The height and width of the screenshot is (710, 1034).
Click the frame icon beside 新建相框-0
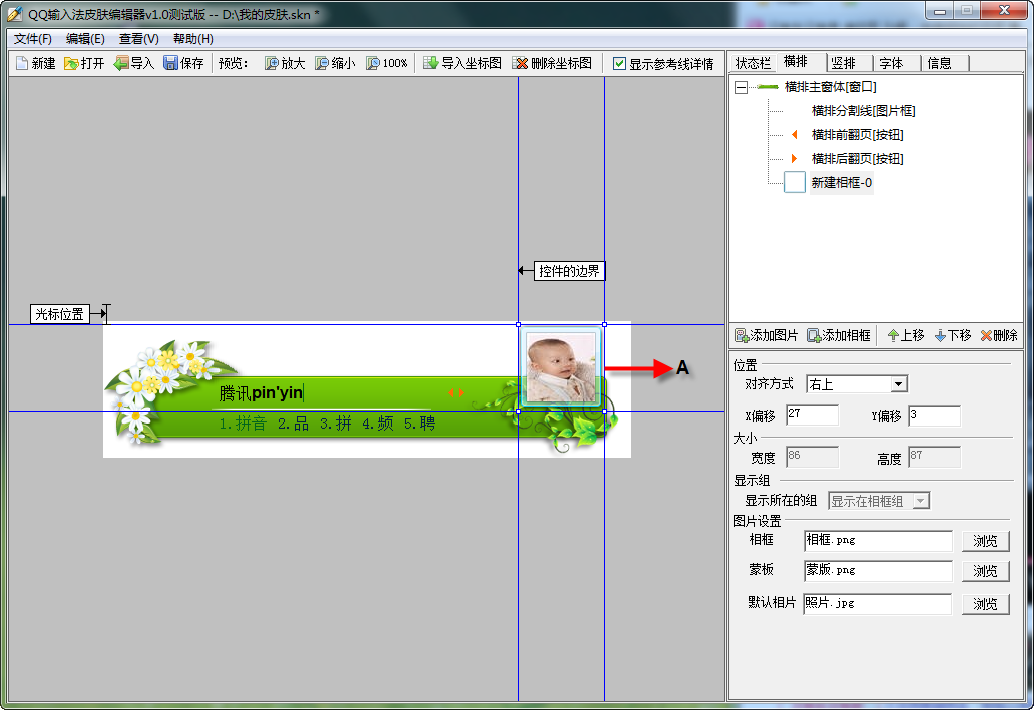[x=795, y=183]
